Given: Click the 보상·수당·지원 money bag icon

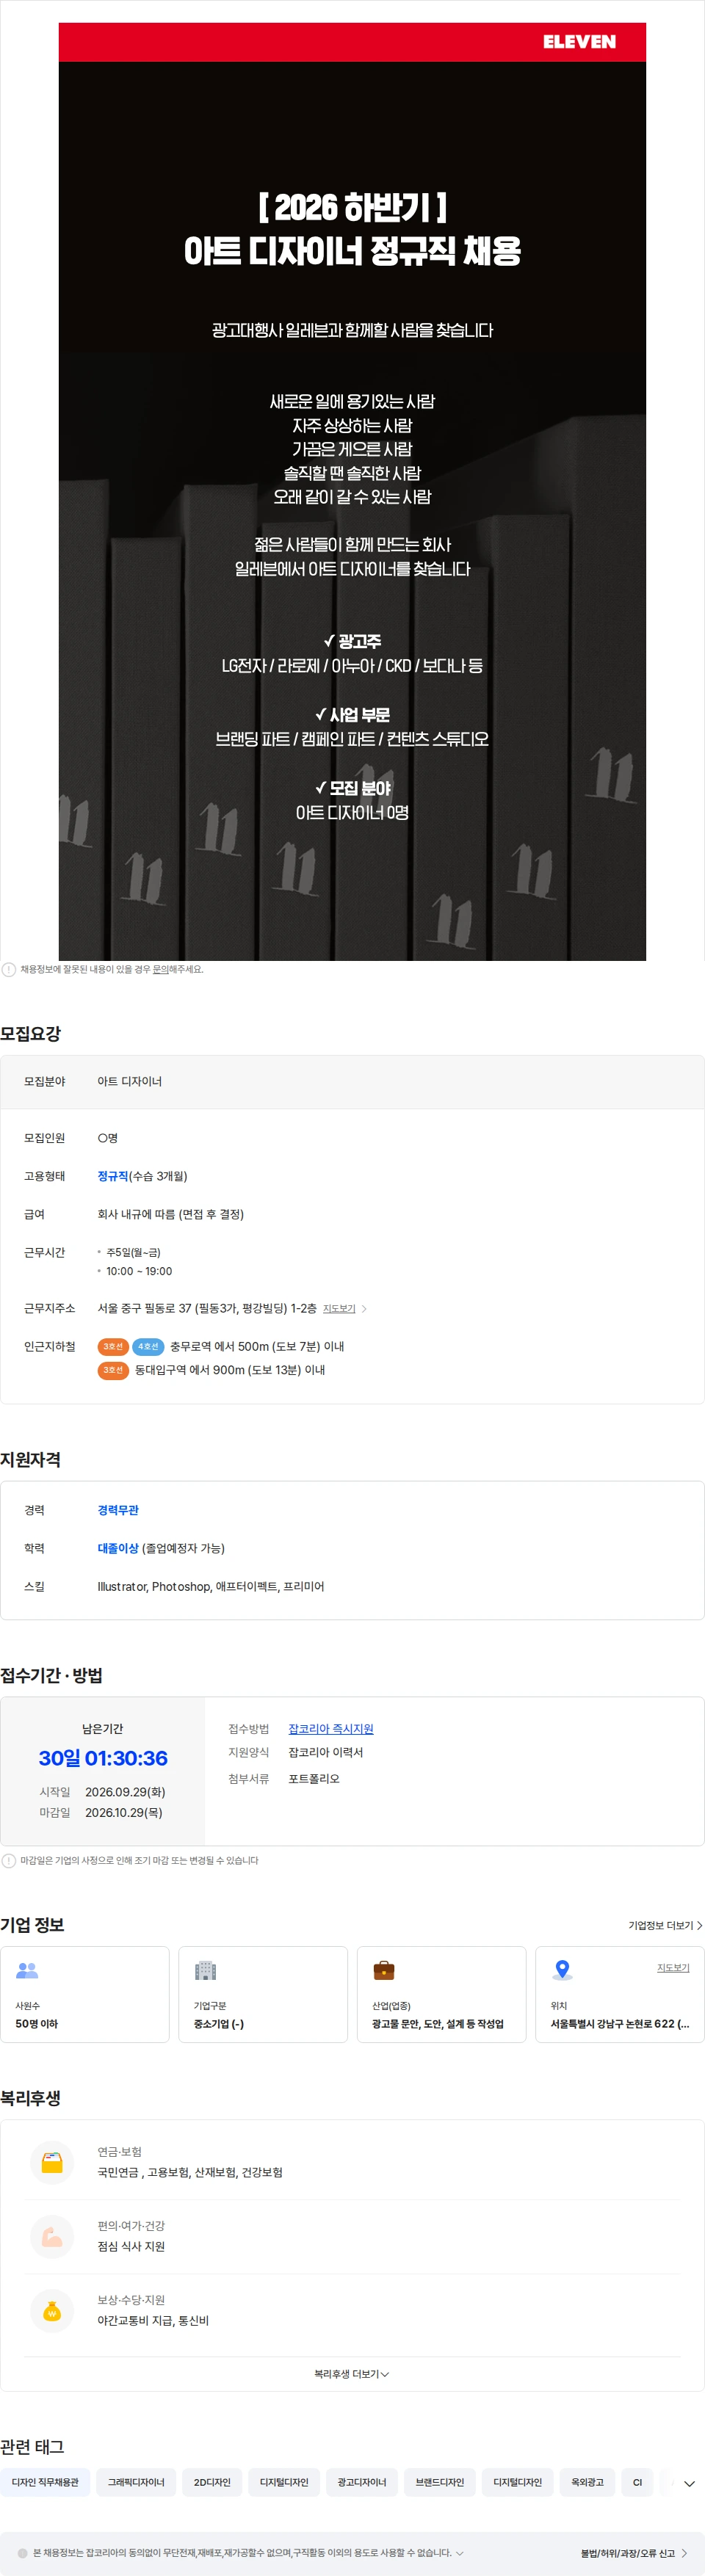Looking at the screenshot, I should 52,2311.
